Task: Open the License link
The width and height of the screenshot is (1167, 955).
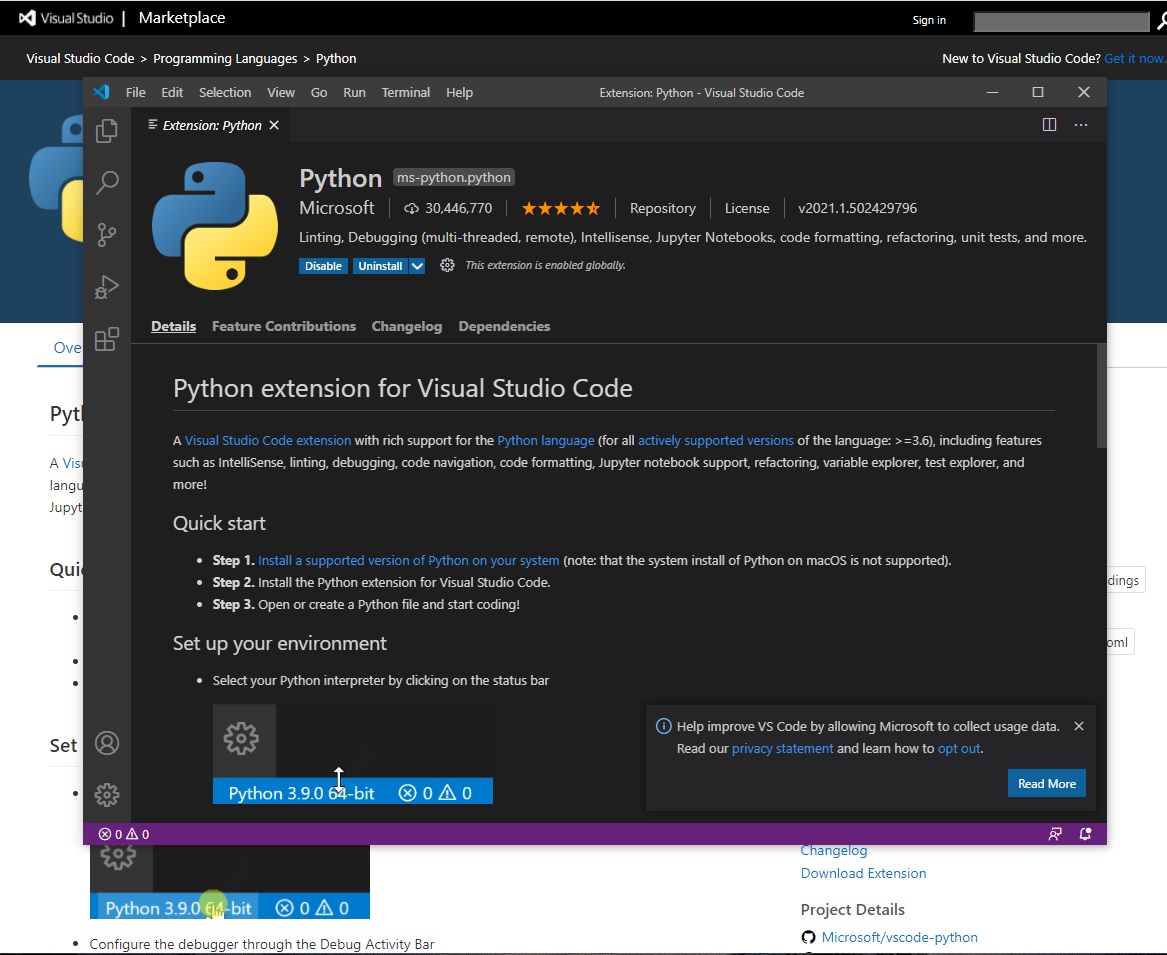Action: [746, 208]
